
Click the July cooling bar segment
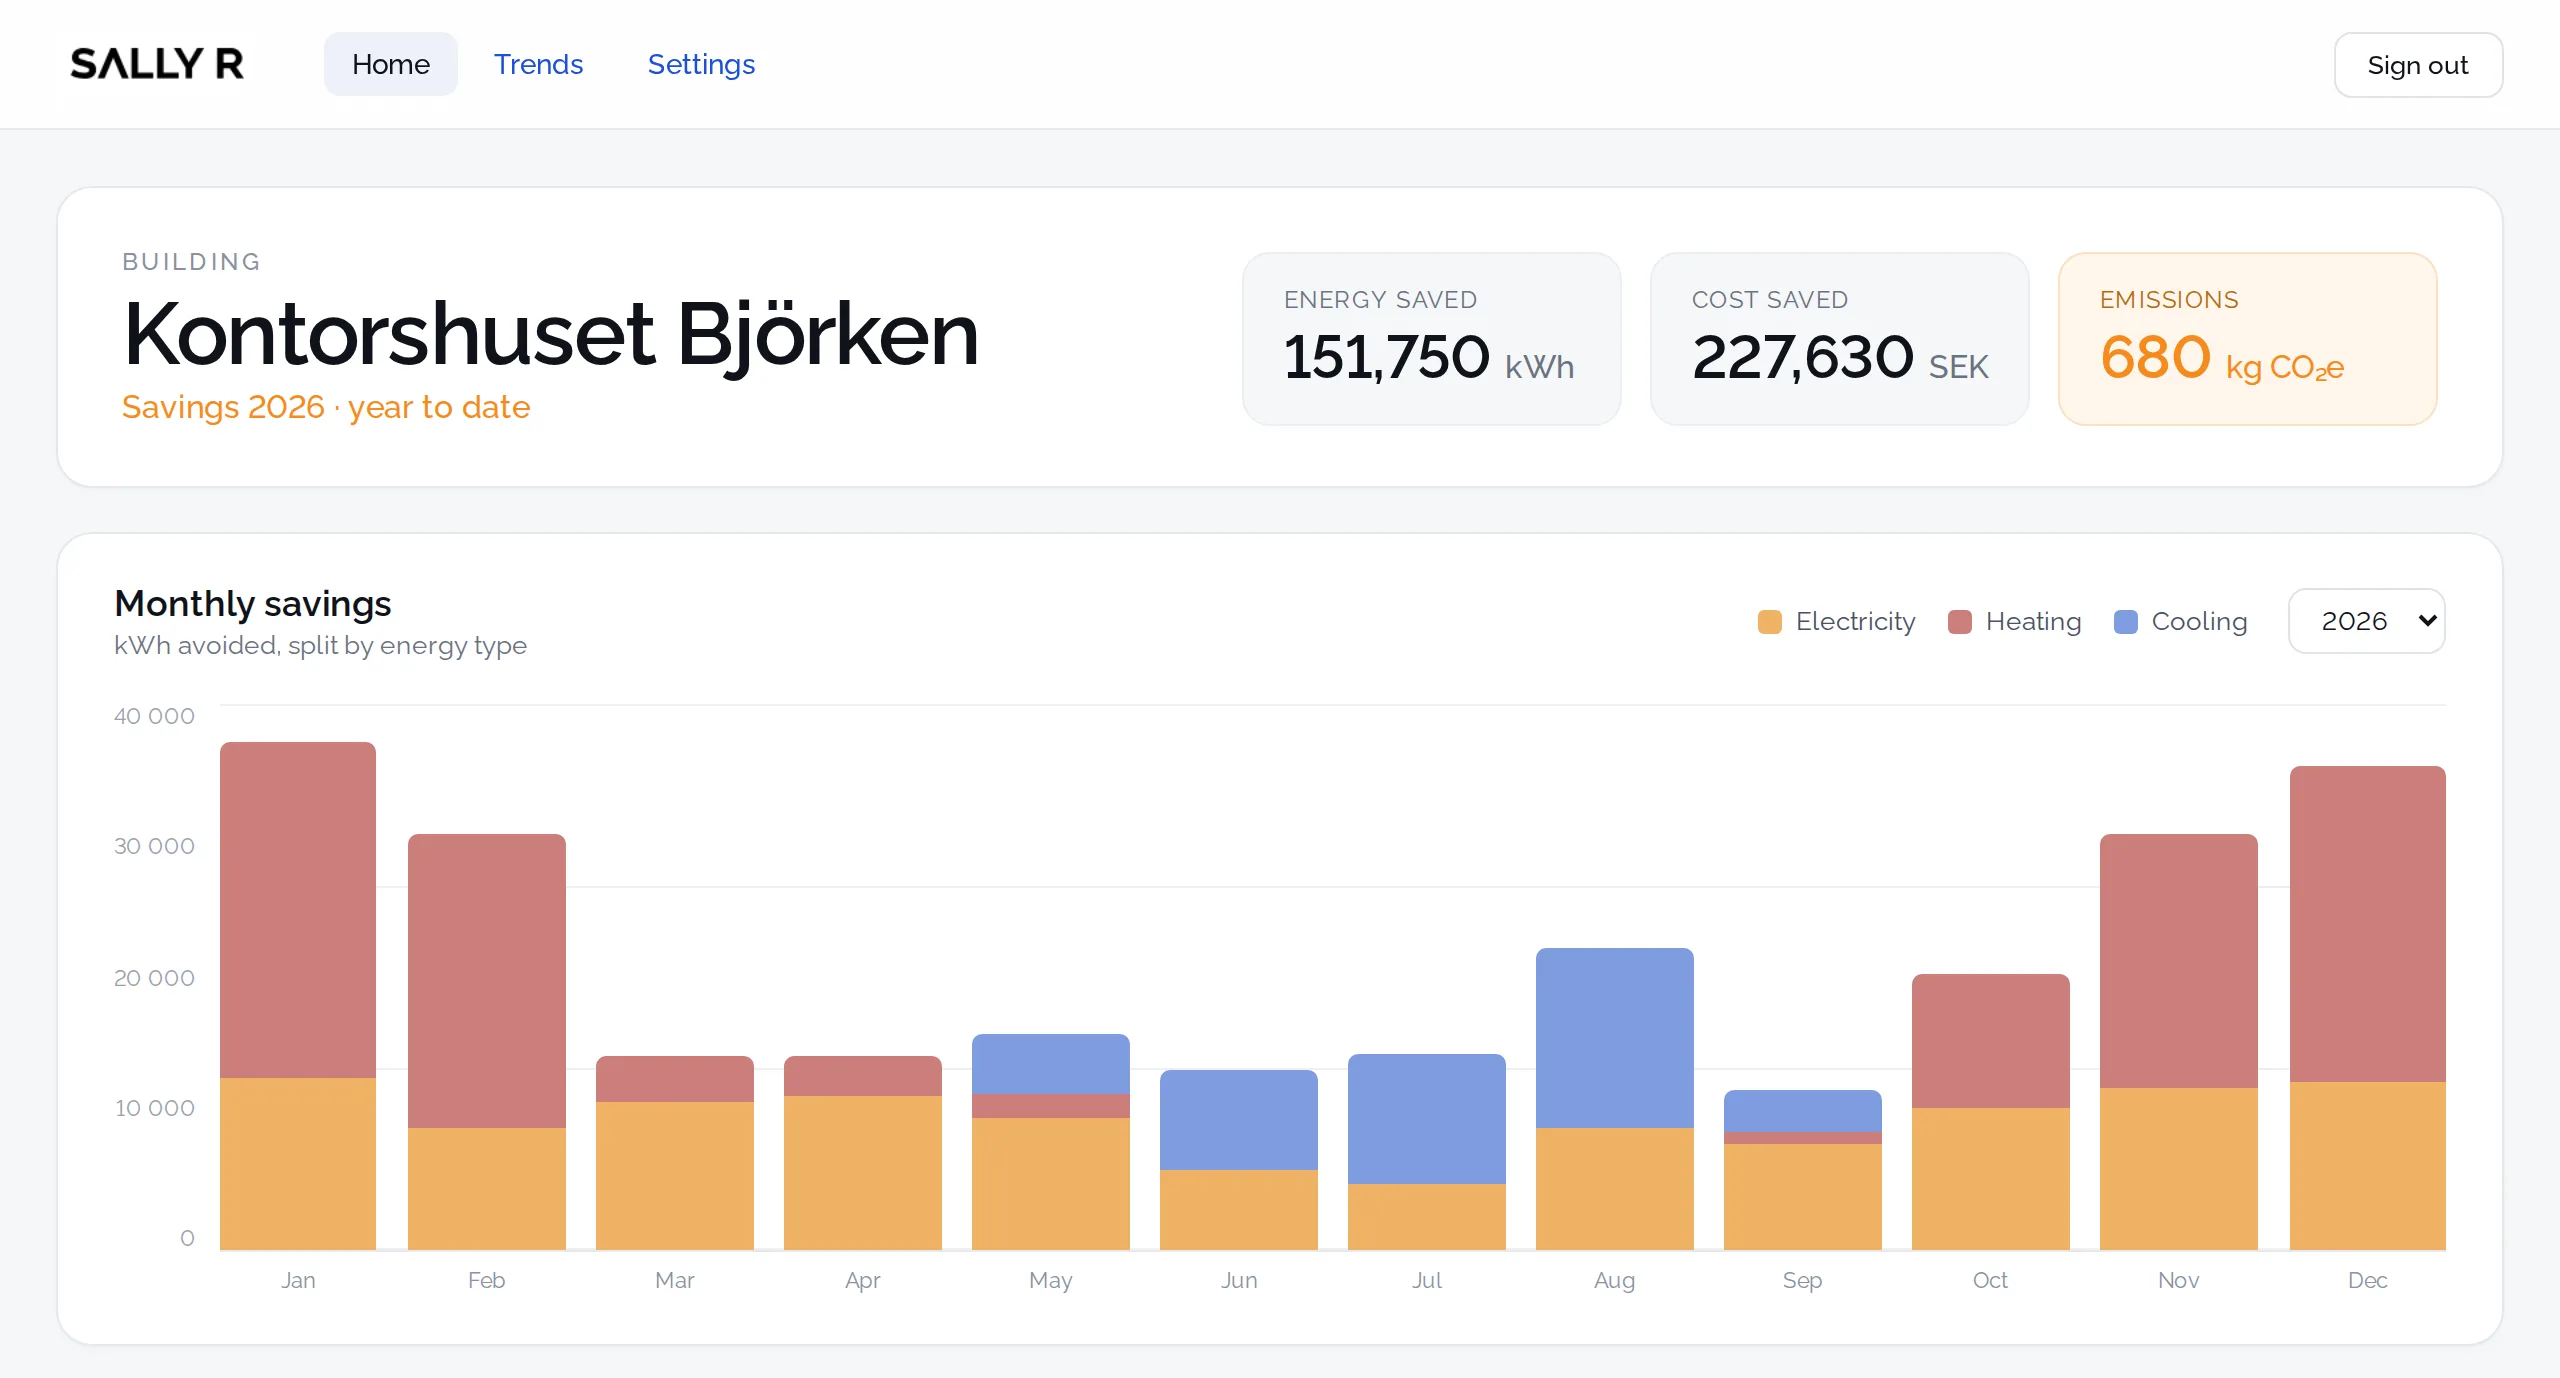(x=1427, y=1119)
